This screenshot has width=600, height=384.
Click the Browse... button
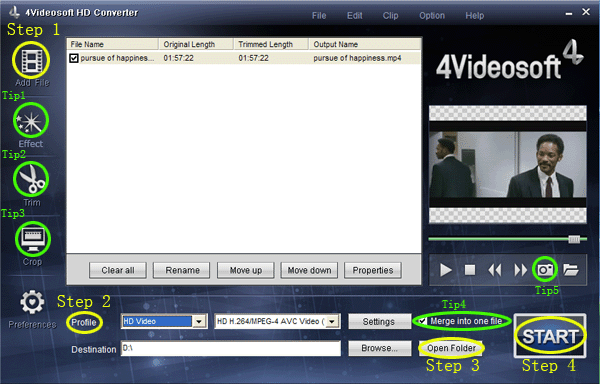click(380, 348)
